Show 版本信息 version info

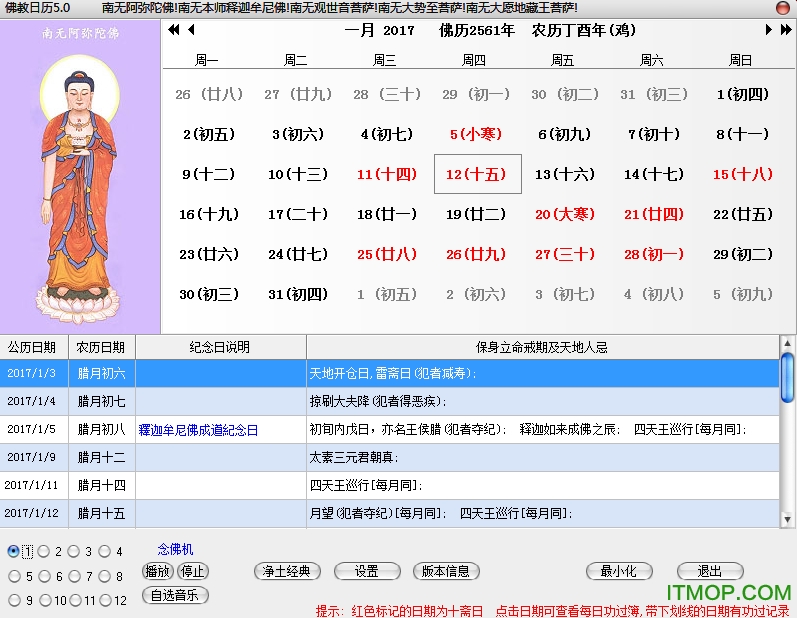(446, 571)
